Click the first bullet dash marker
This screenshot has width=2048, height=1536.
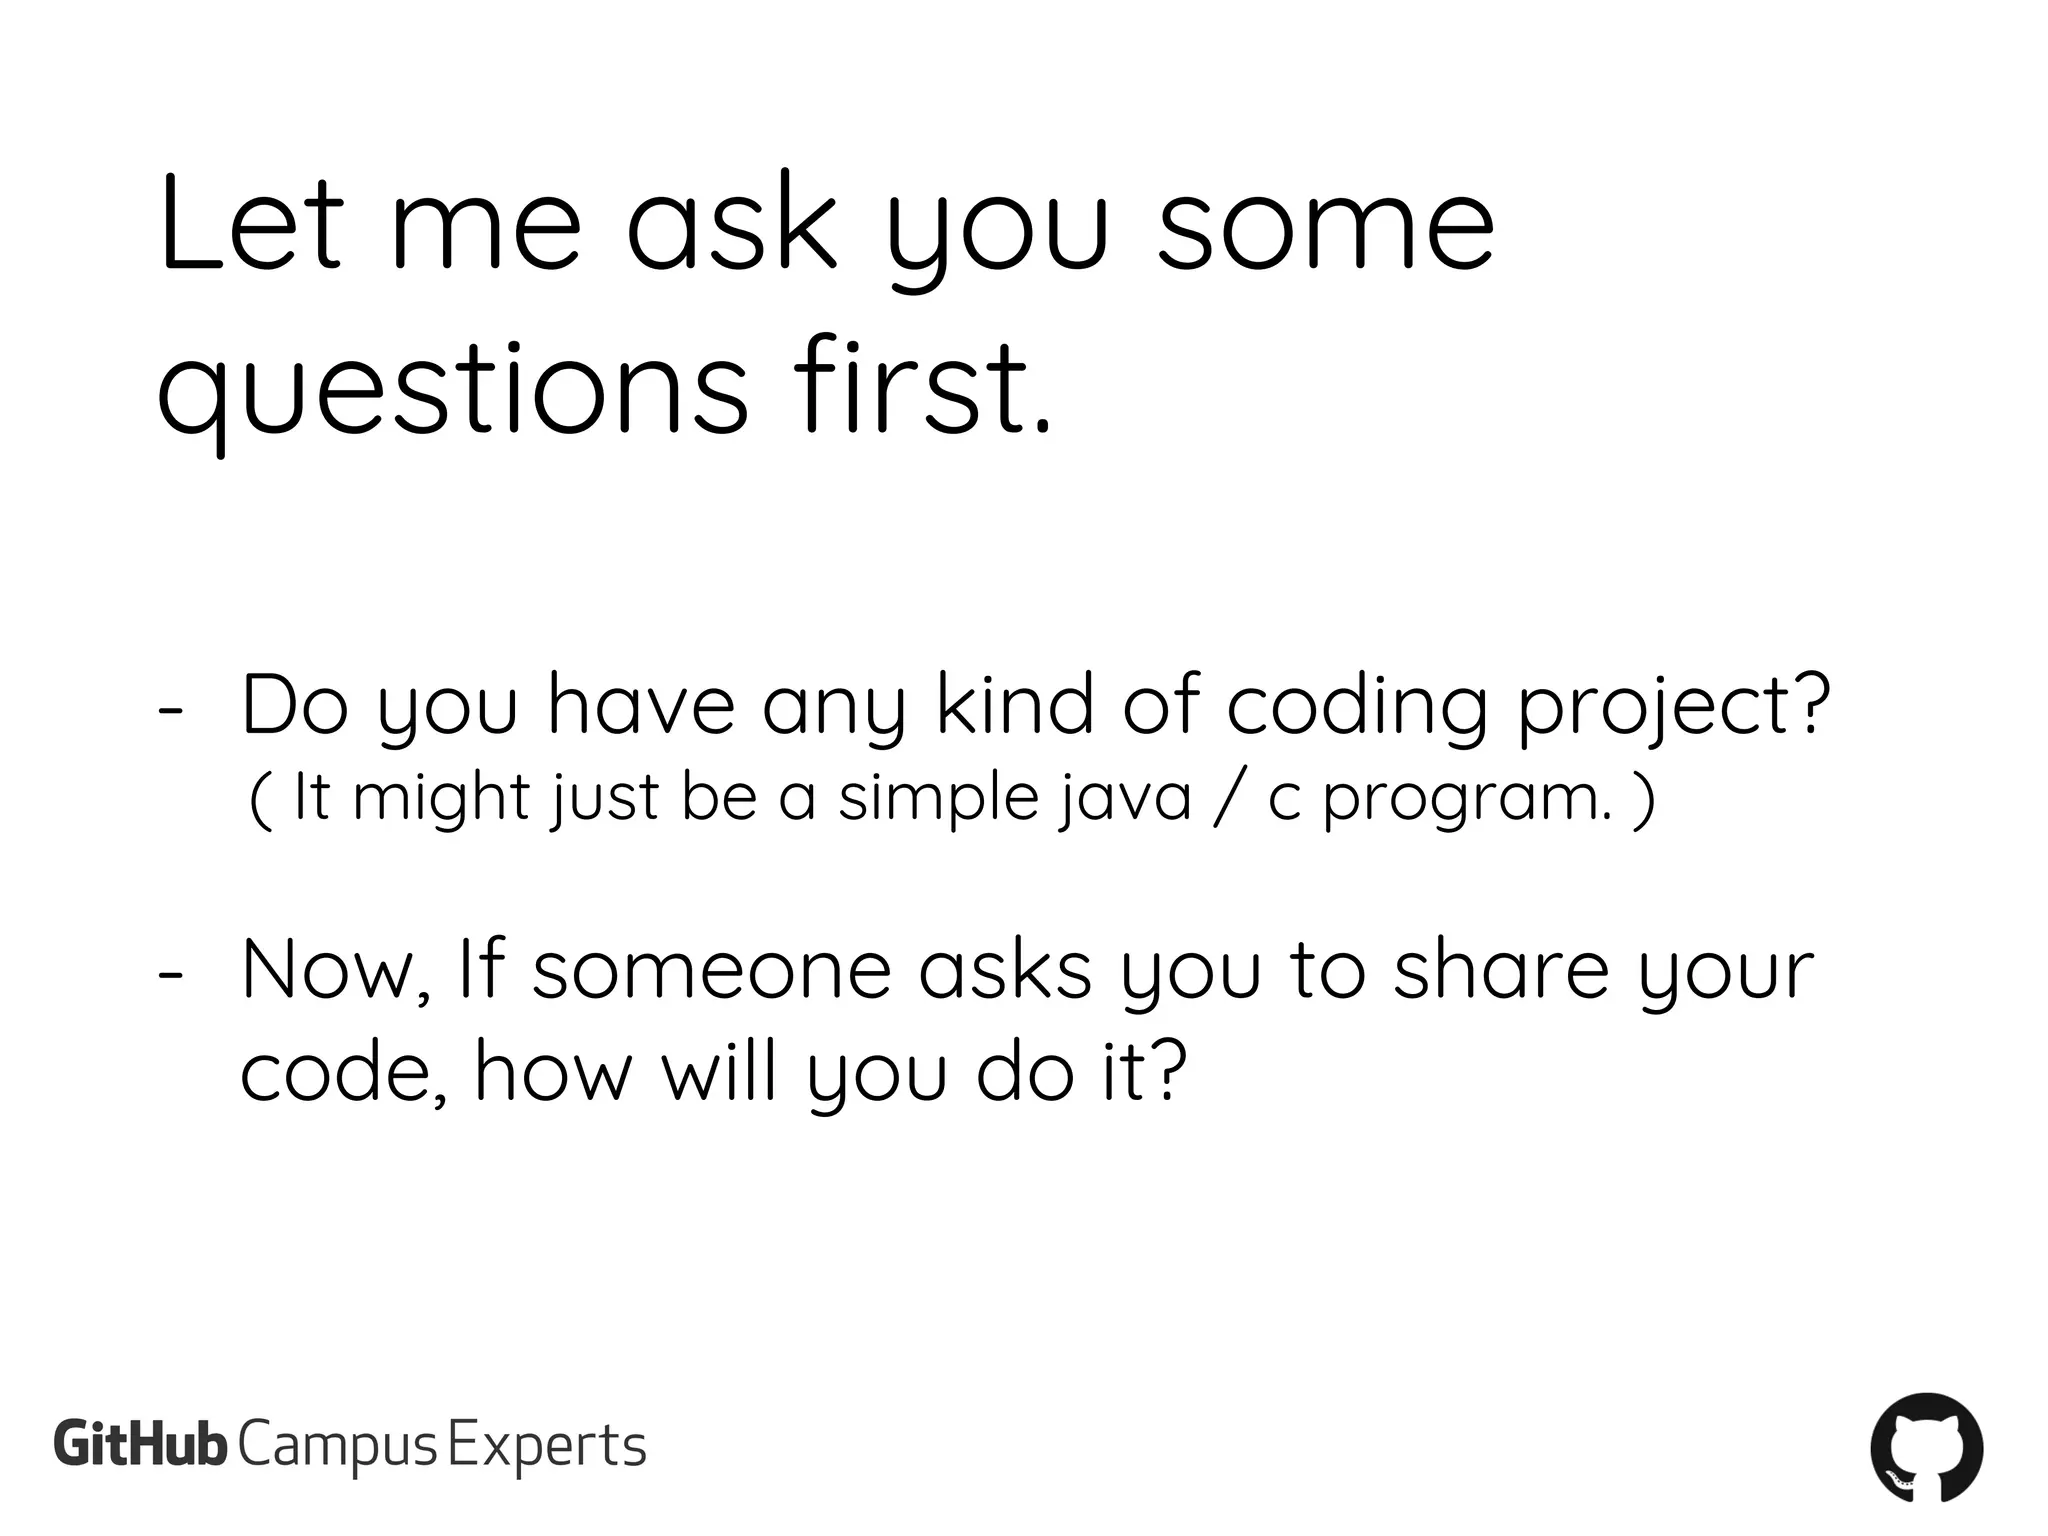[170, 708]
